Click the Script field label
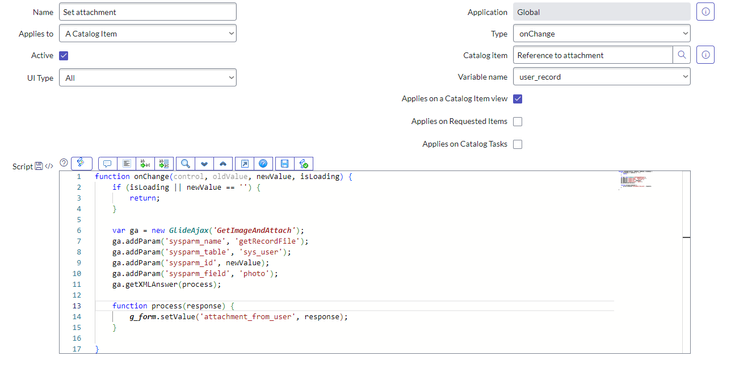Screen dimensions: 735x371 (x=22, y=167)
